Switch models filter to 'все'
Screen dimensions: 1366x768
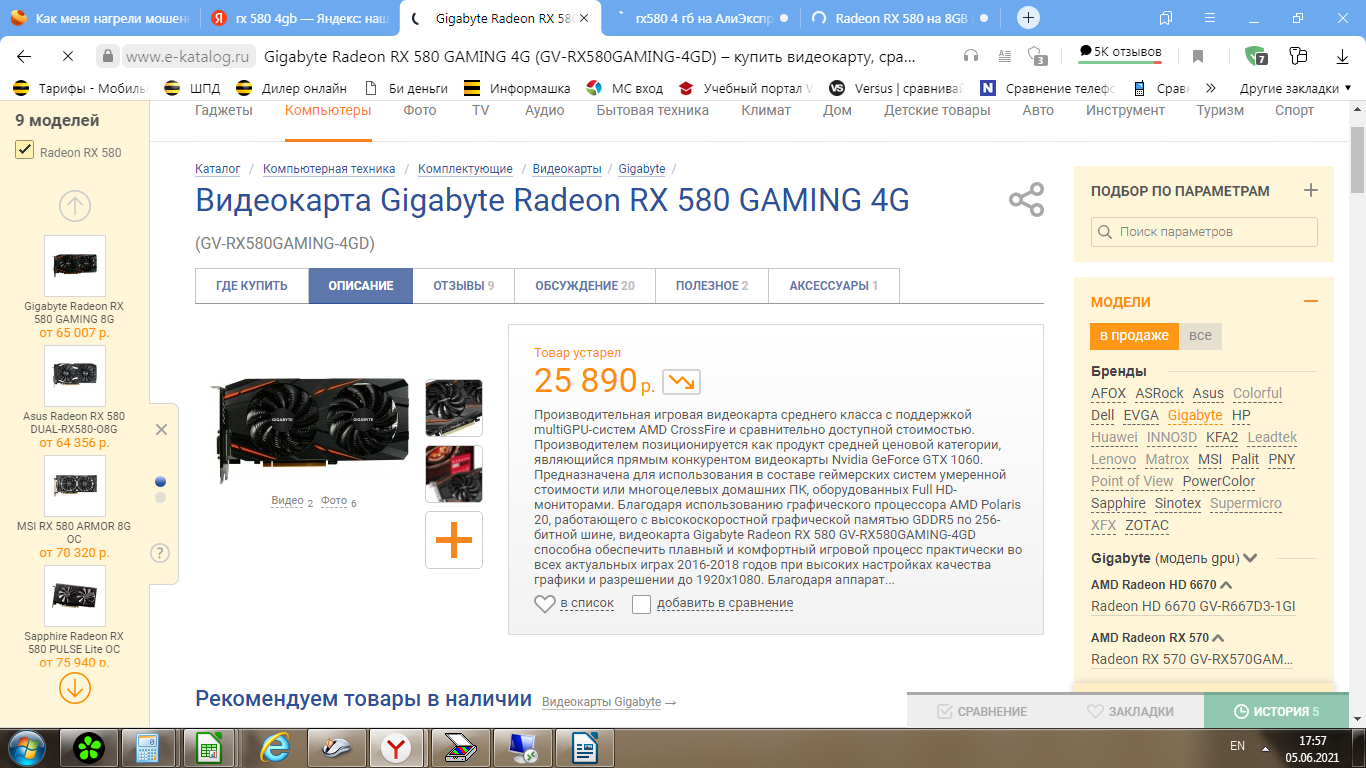tap(1201, 336)
